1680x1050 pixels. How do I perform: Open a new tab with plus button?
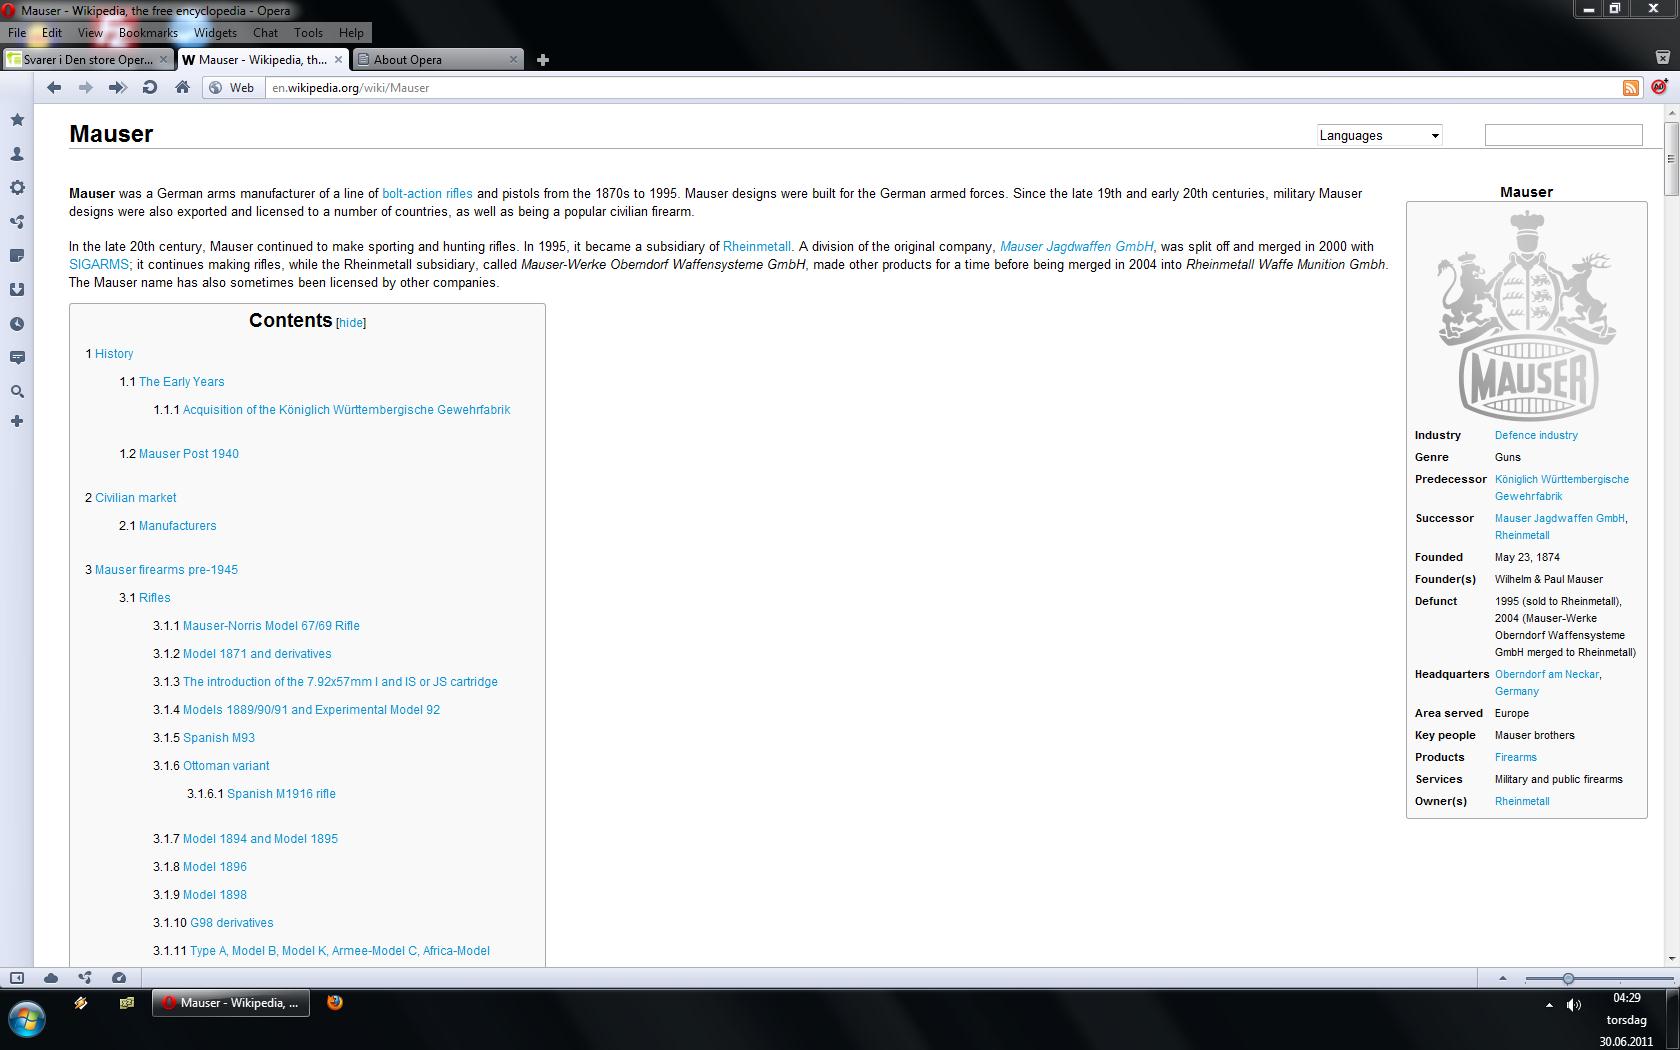543,60
